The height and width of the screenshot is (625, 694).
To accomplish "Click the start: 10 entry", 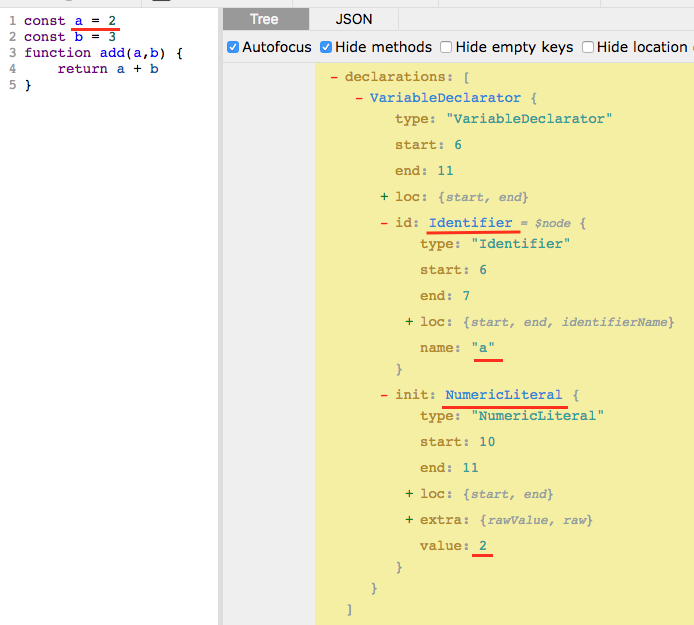I will 457,442.
